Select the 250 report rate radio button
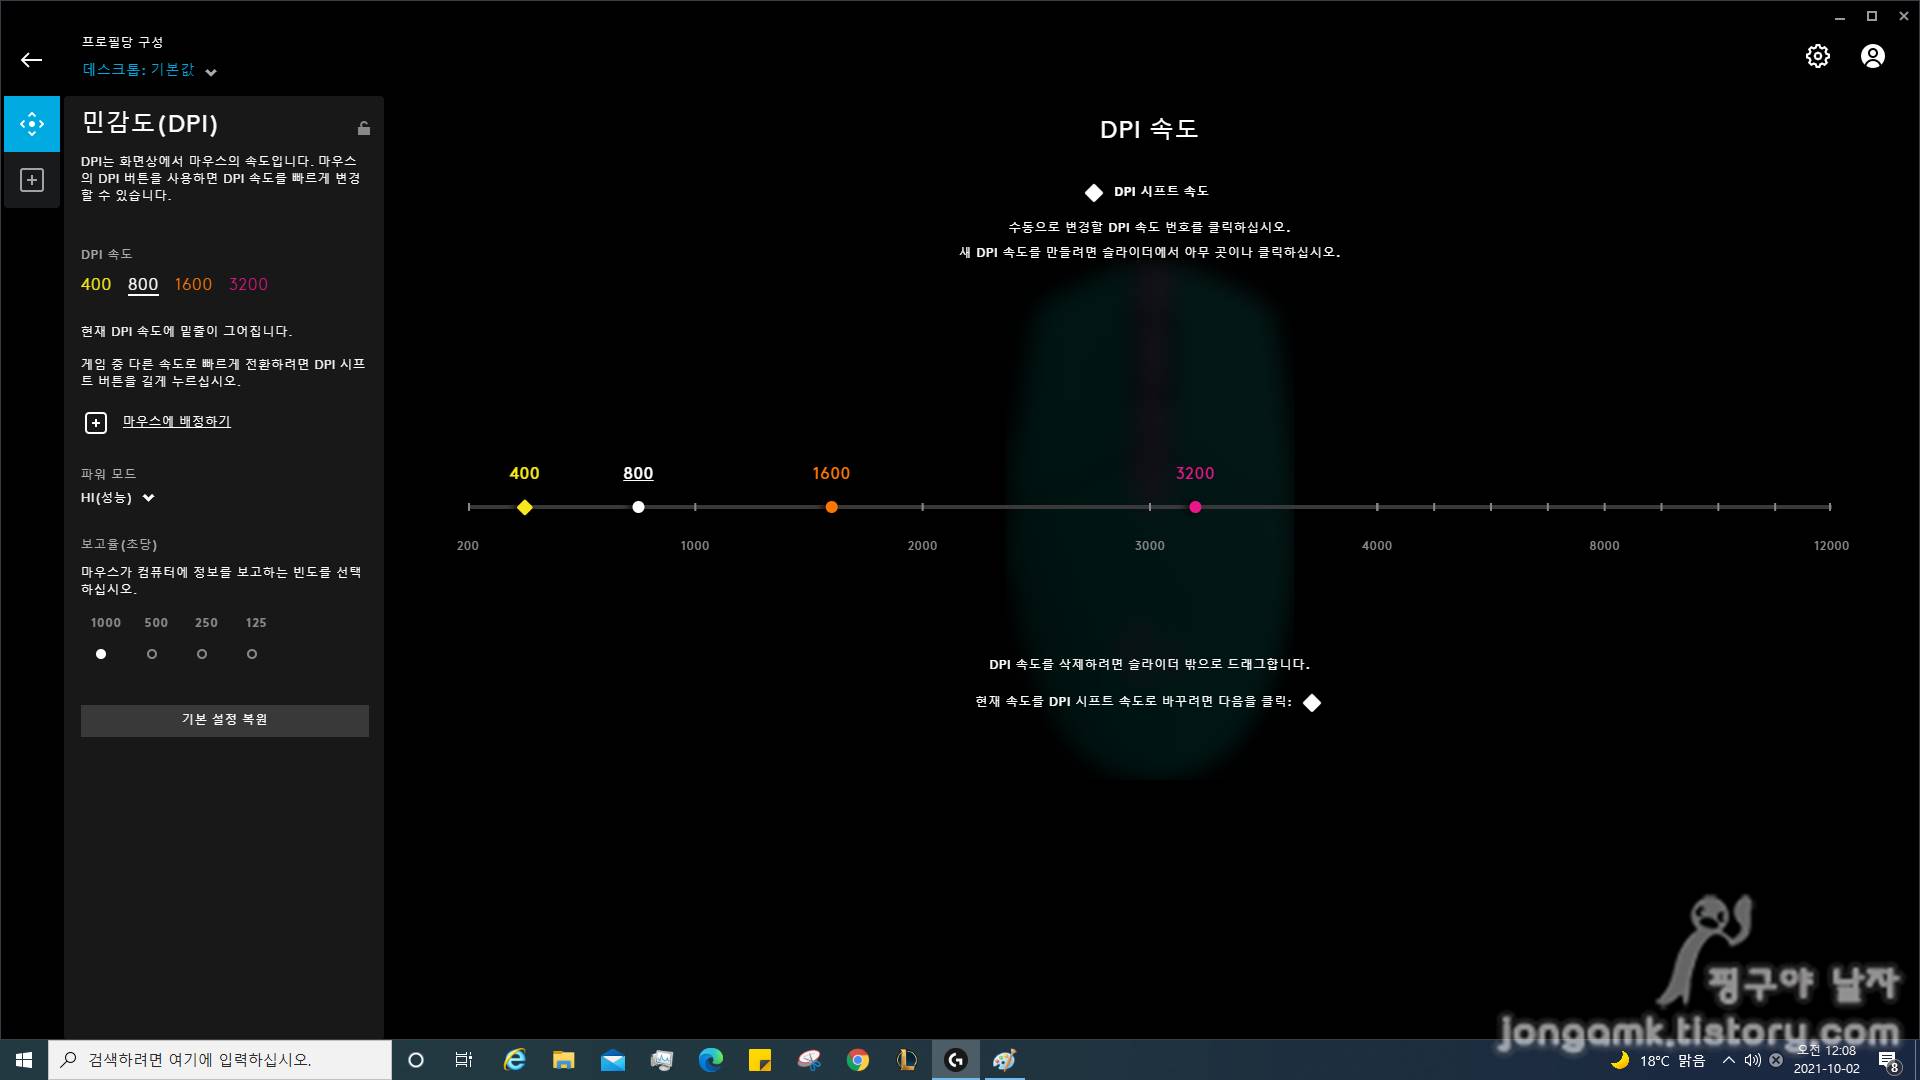 pyautogui.click(x=202, y=654)
